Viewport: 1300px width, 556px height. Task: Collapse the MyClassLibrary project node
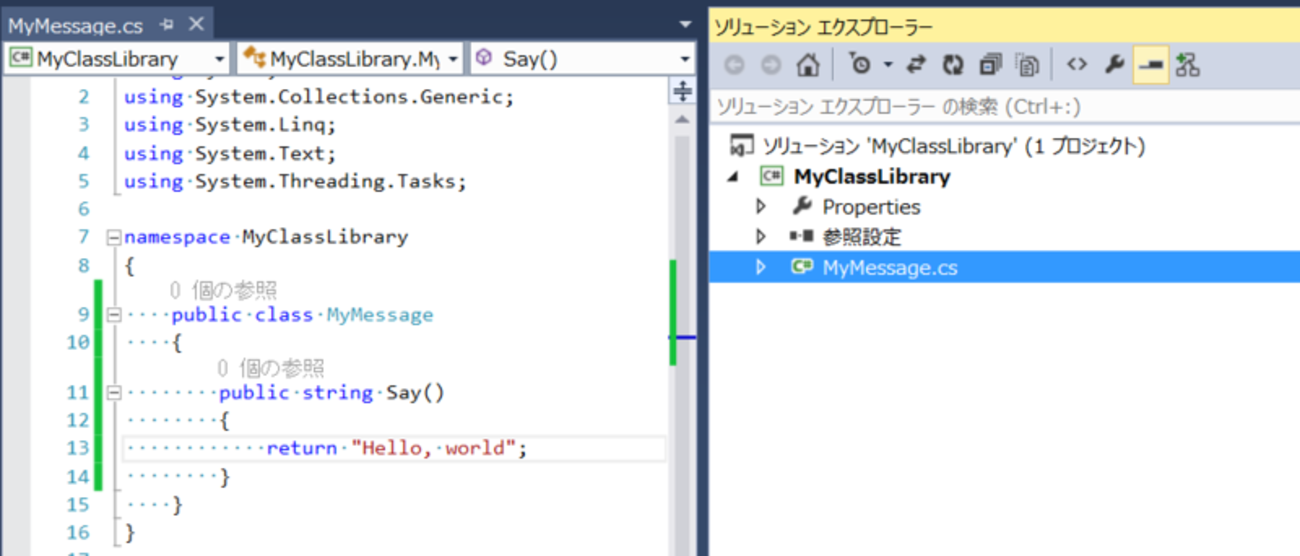(x=734, y=177)
